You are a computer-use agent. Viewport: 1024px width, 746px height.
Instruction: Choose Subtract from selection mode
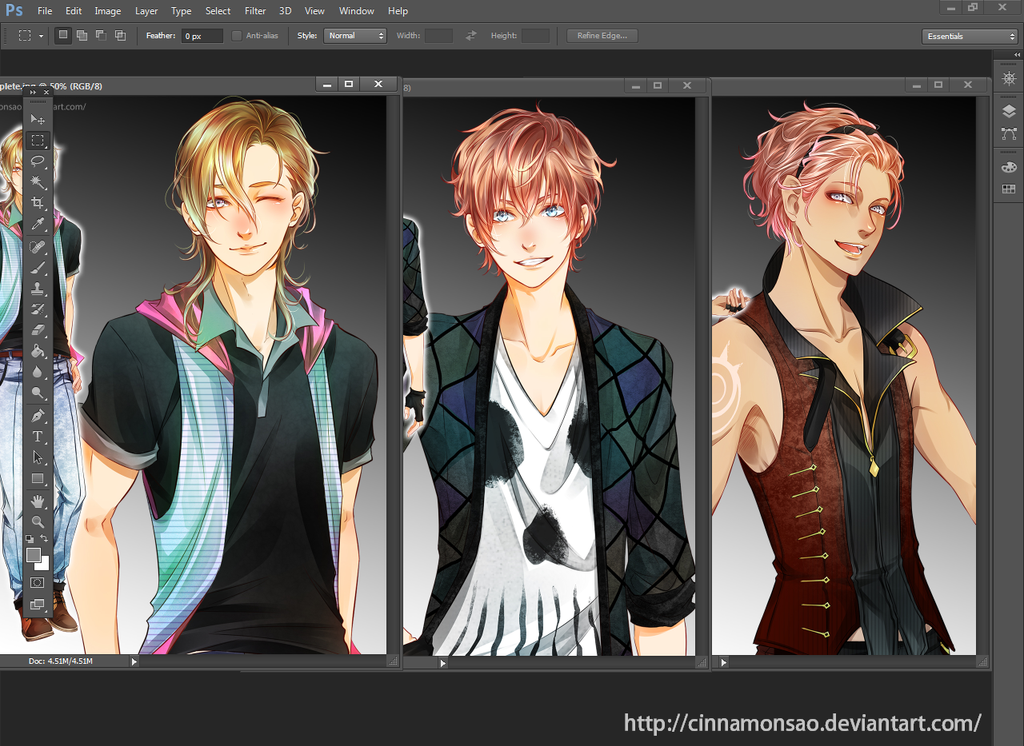[x=101, y=35]
